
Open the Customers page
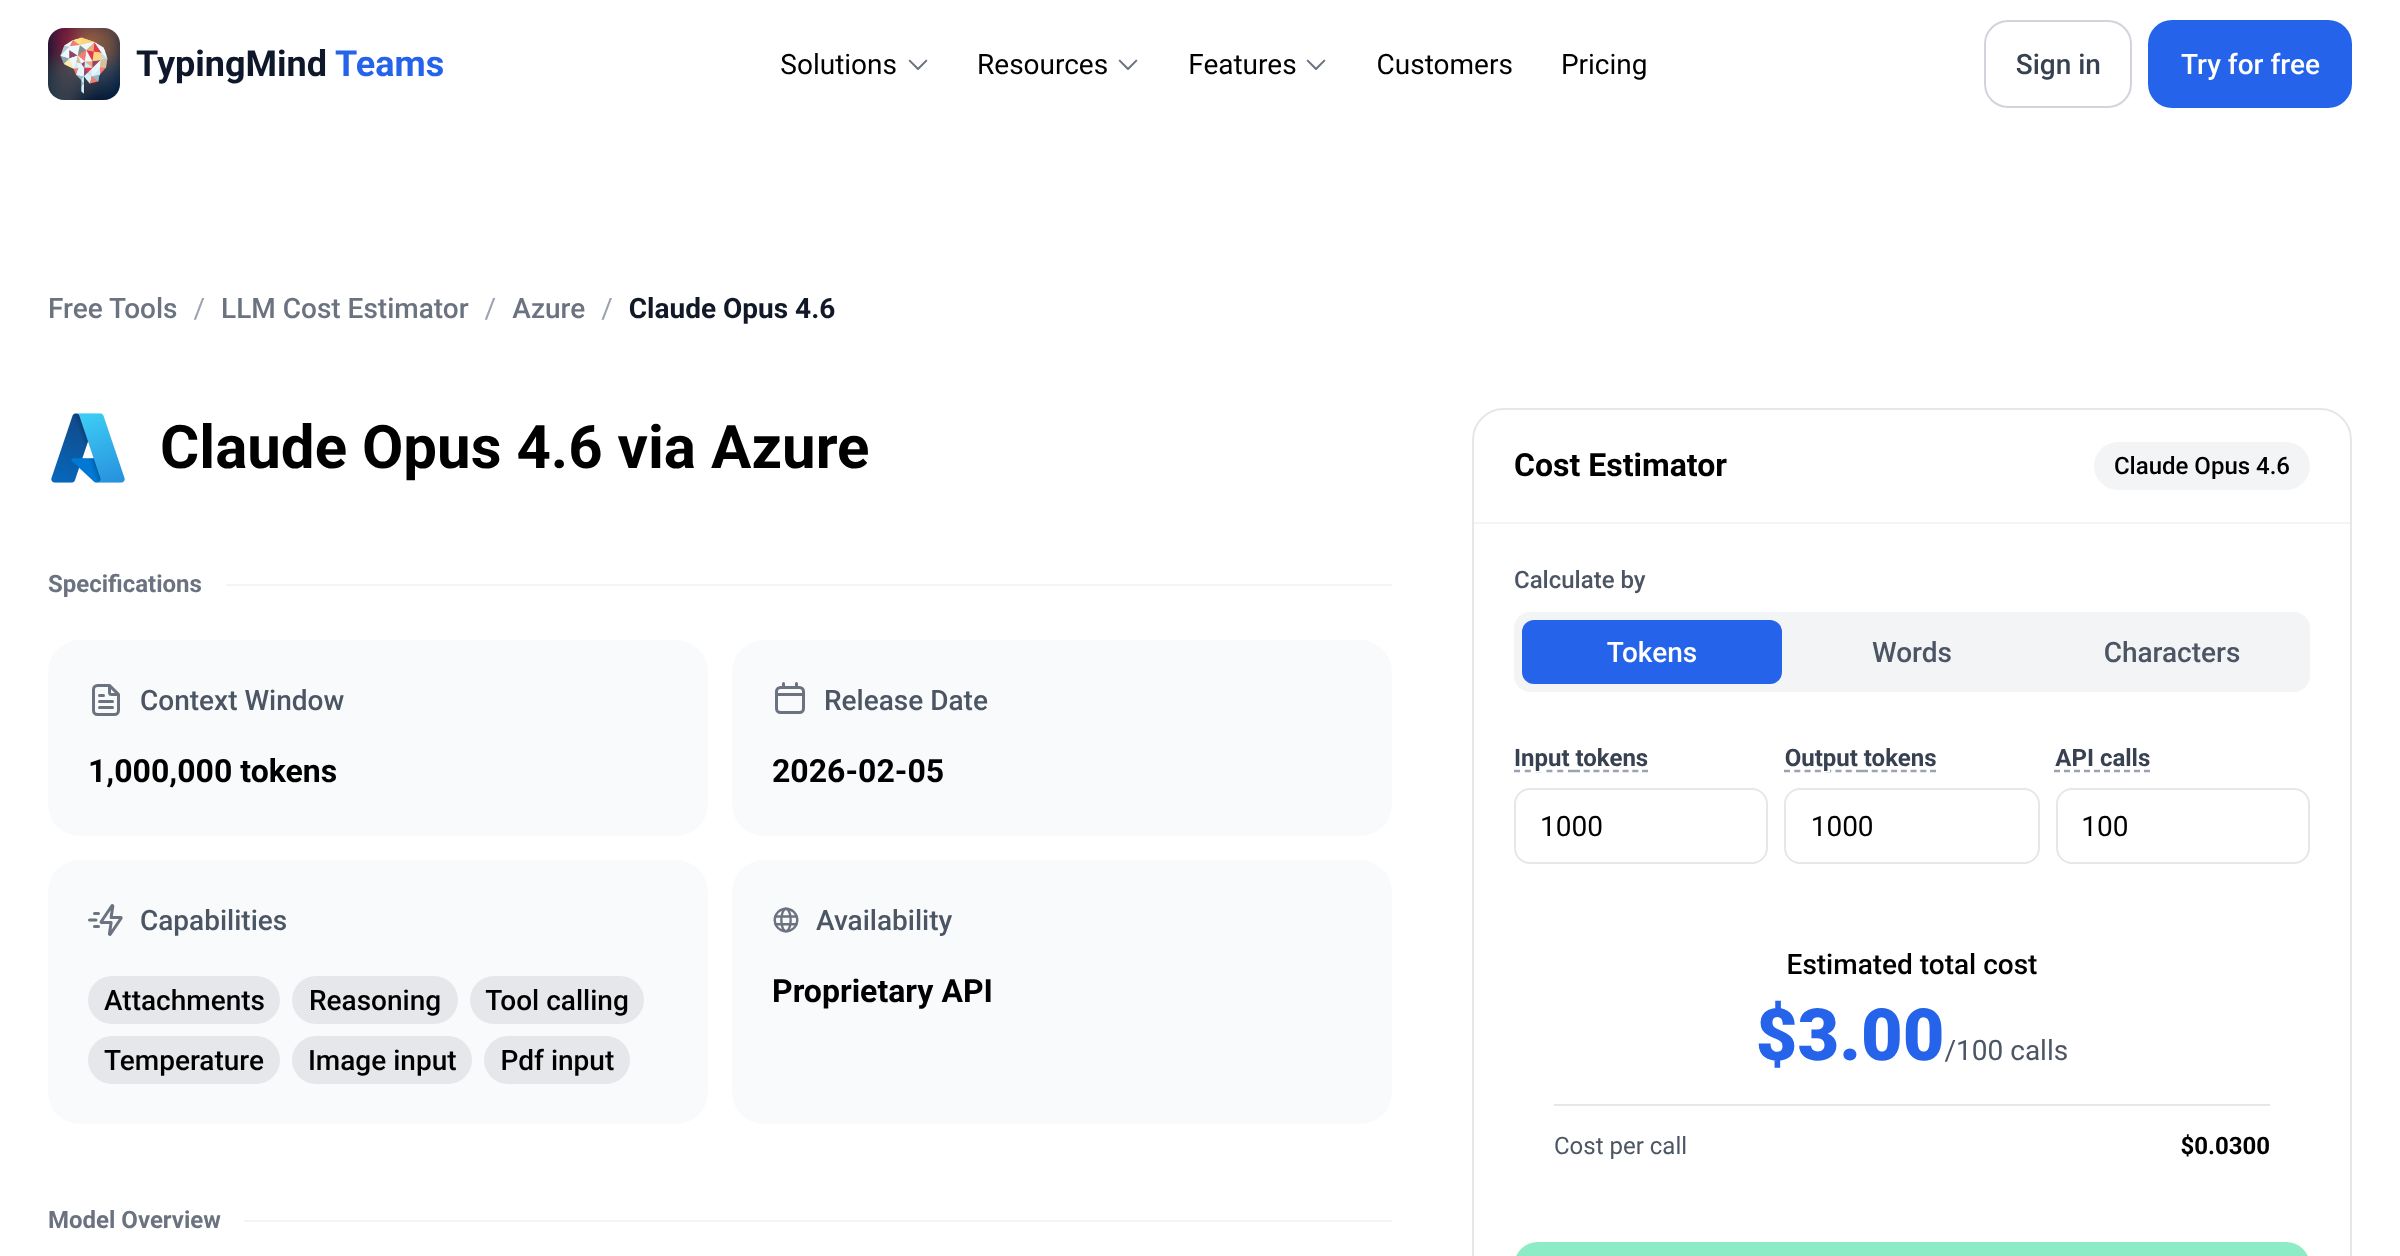pos(1444,64)
